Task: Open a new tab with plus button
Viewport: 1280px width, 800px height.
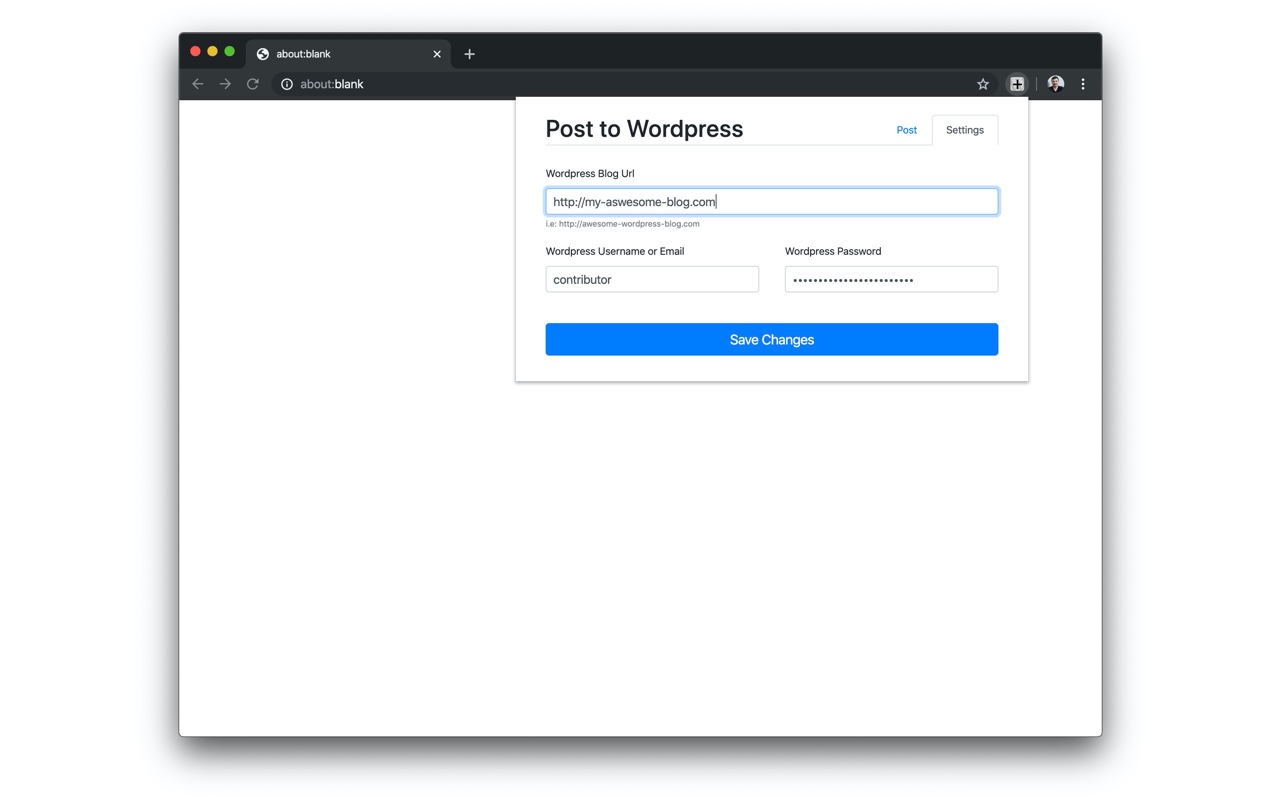Action: 469,54
